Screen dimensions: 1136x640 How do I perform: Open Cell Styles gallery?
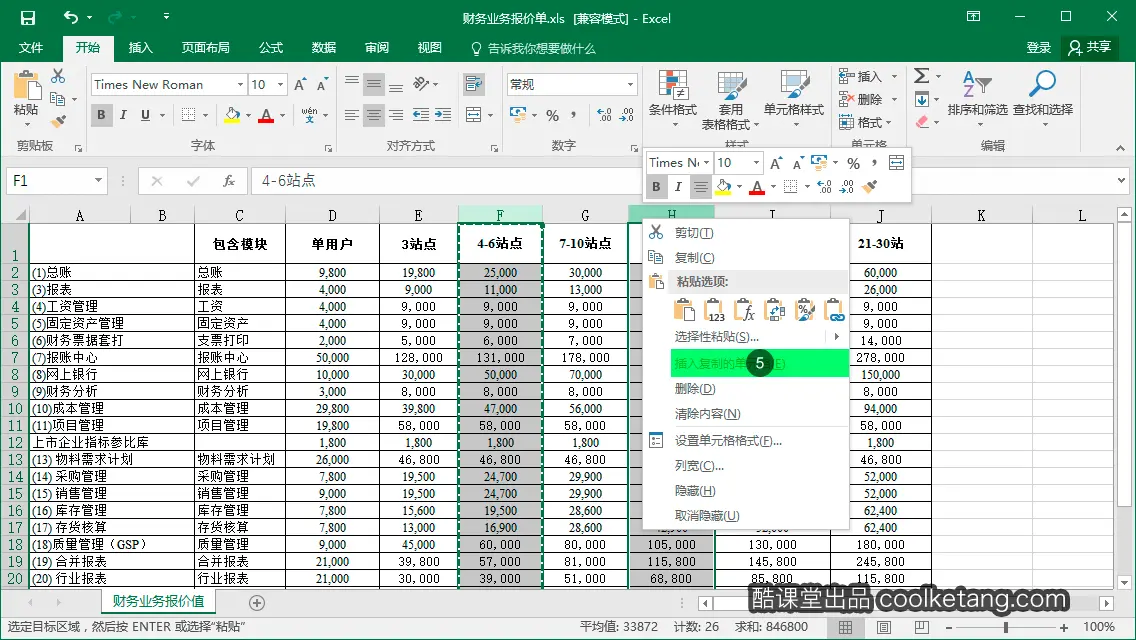(x=794, y=100)
